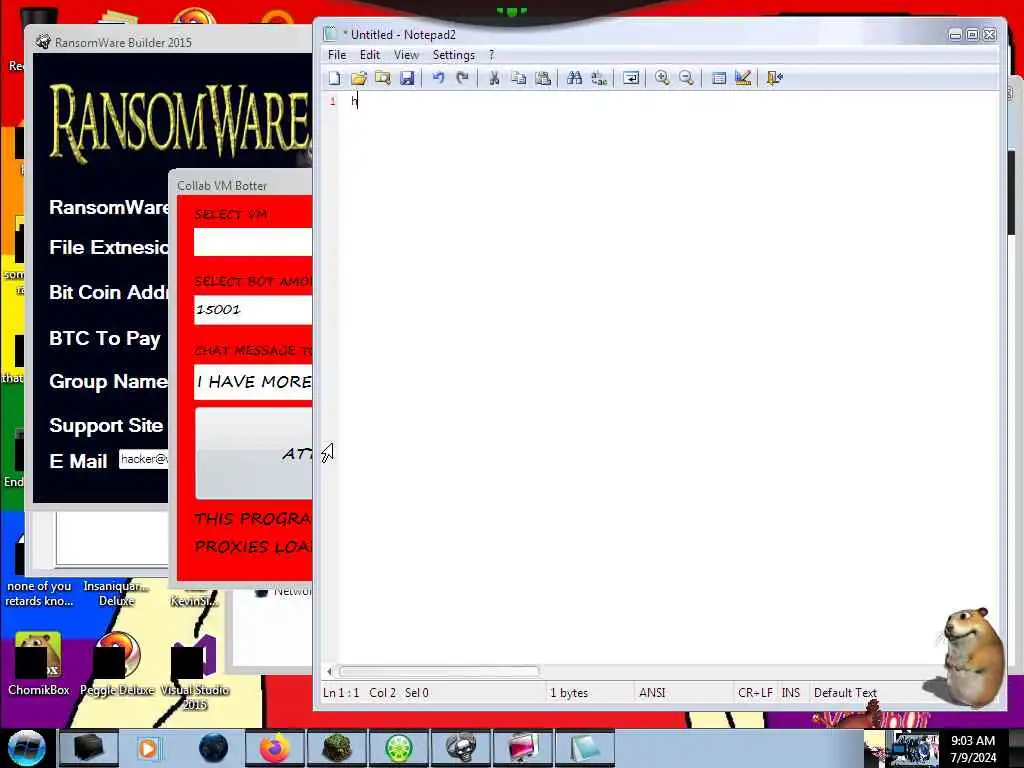Image resolution: width=1024 pixels, height=768 pixels.
Task: Click the Open file folder icon
Action: point(359,78)
